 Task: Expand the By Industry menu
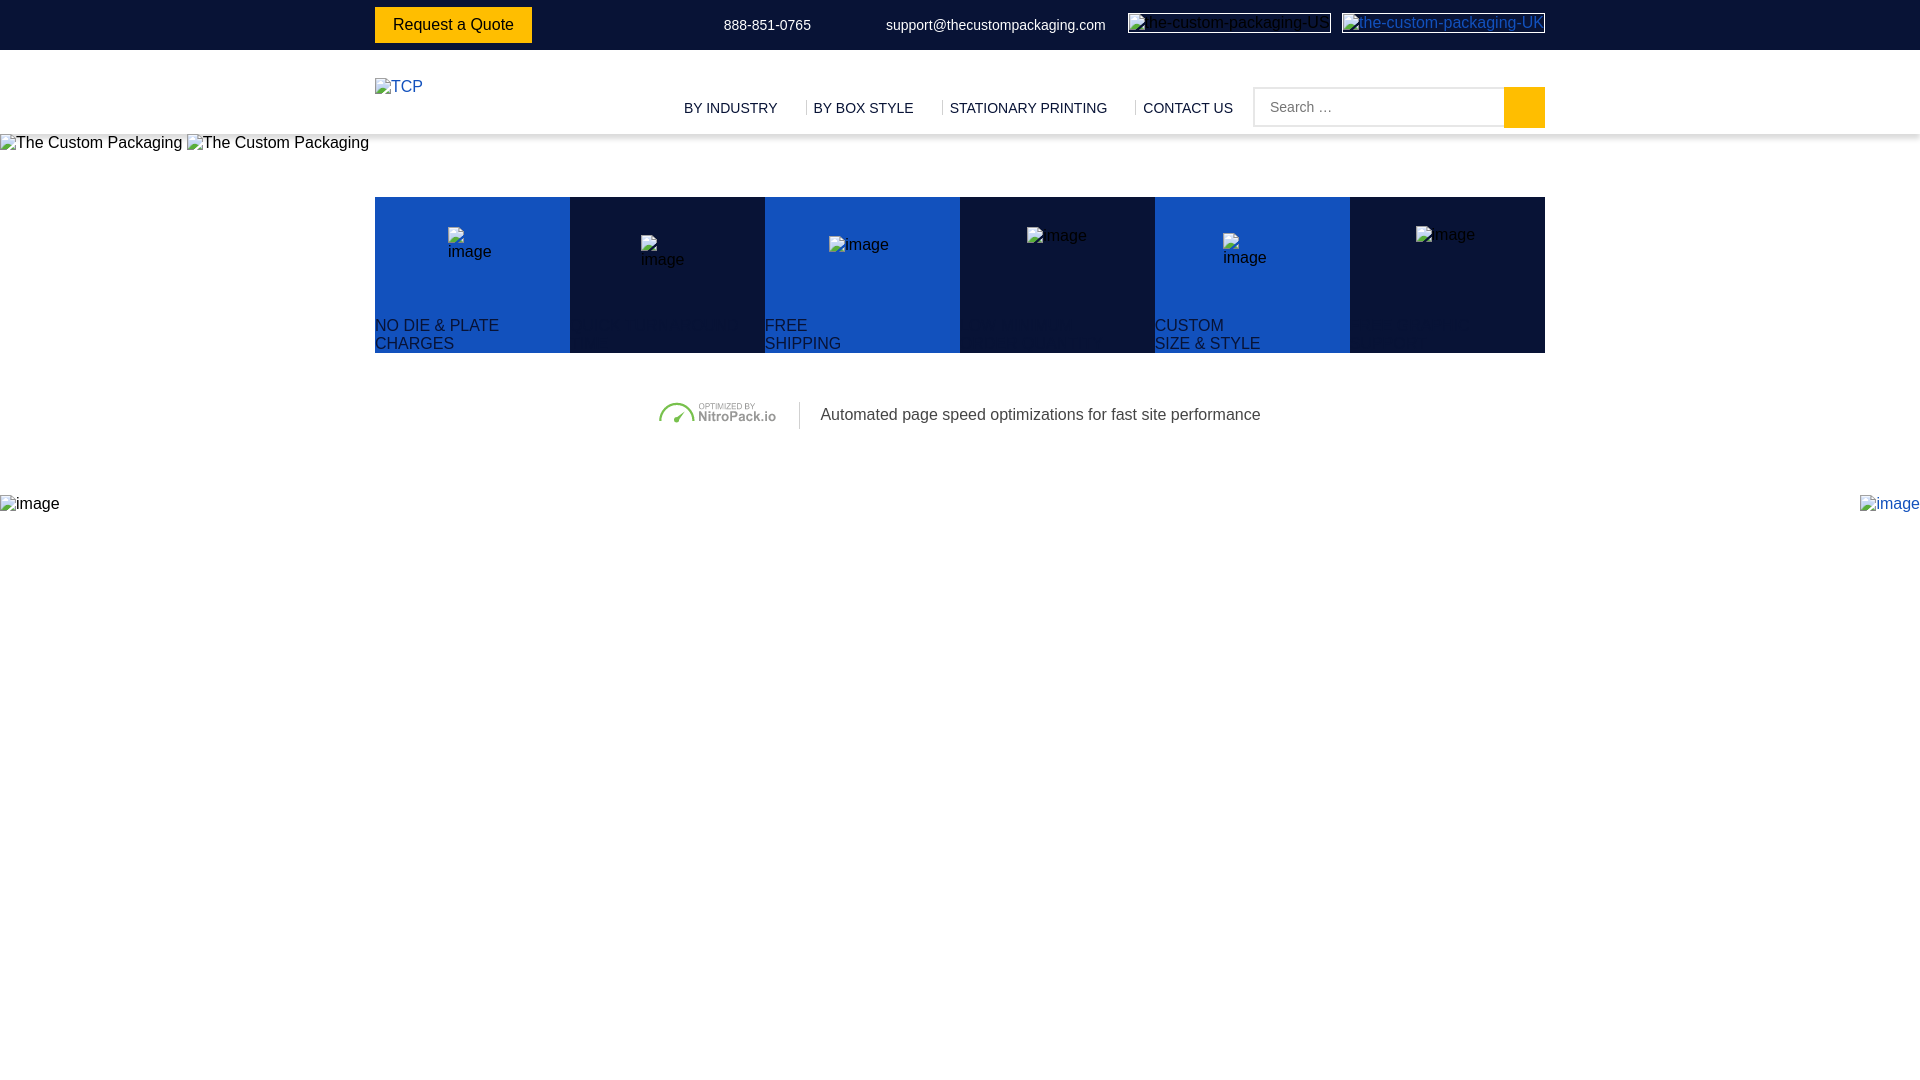coord(730,108)
